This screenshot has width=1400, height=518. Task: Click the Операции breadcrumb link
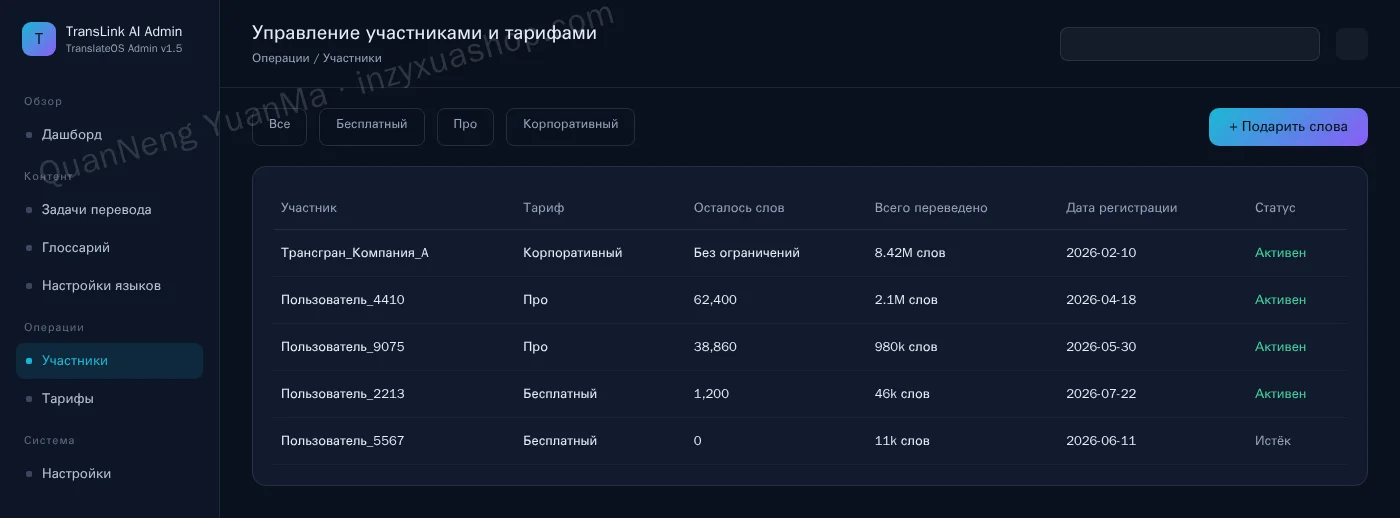point(280,58)
